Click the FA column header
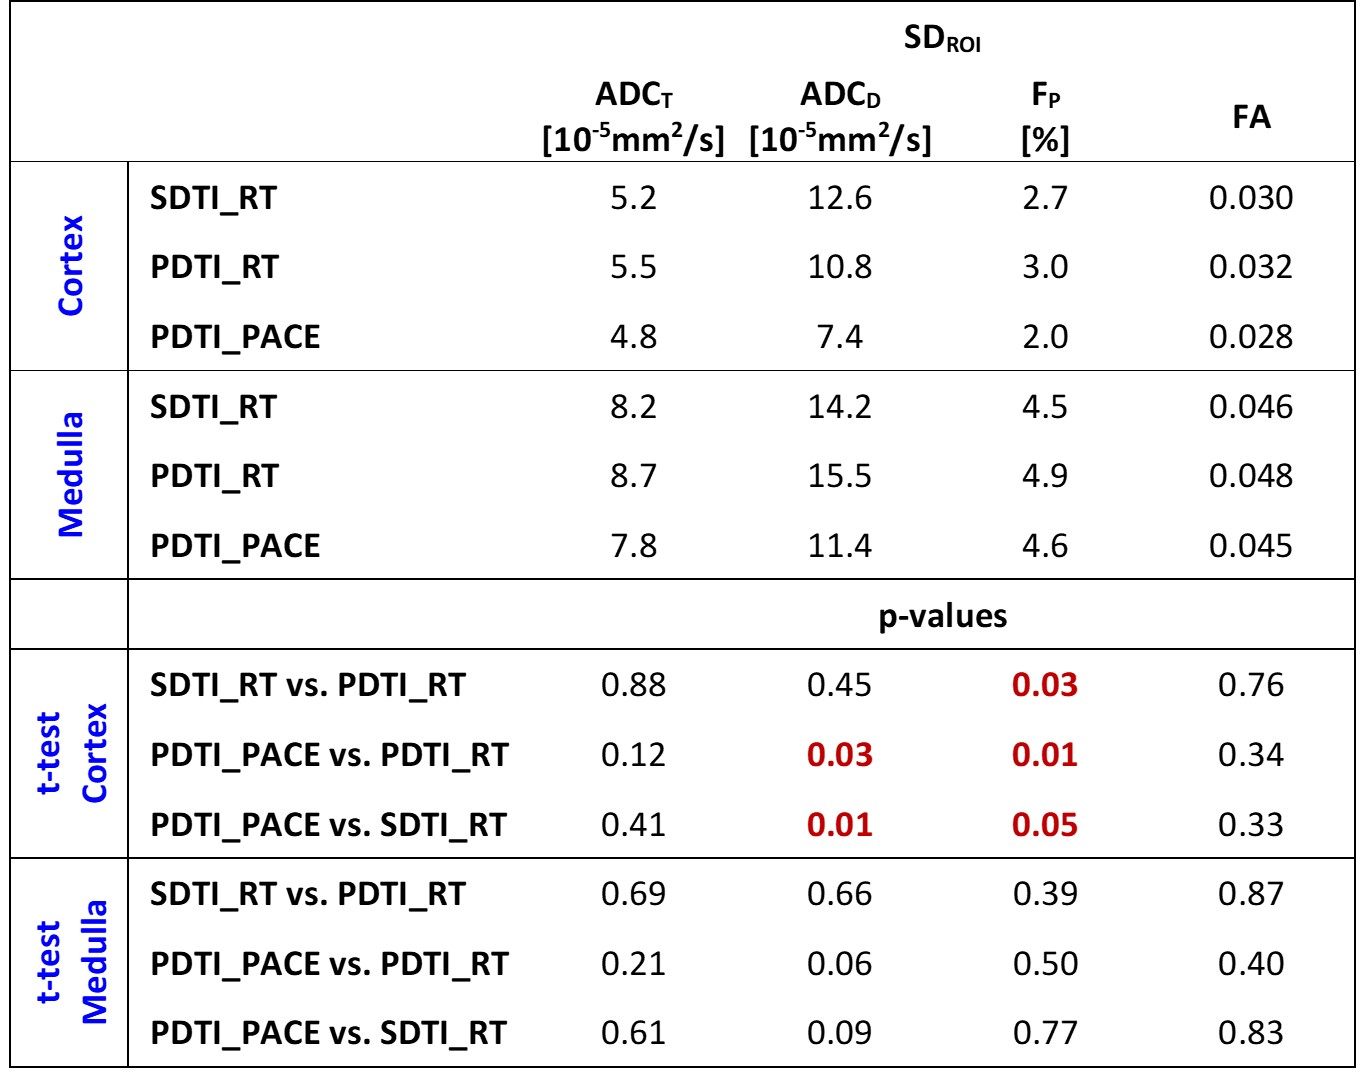 [x=1251, y=118]
